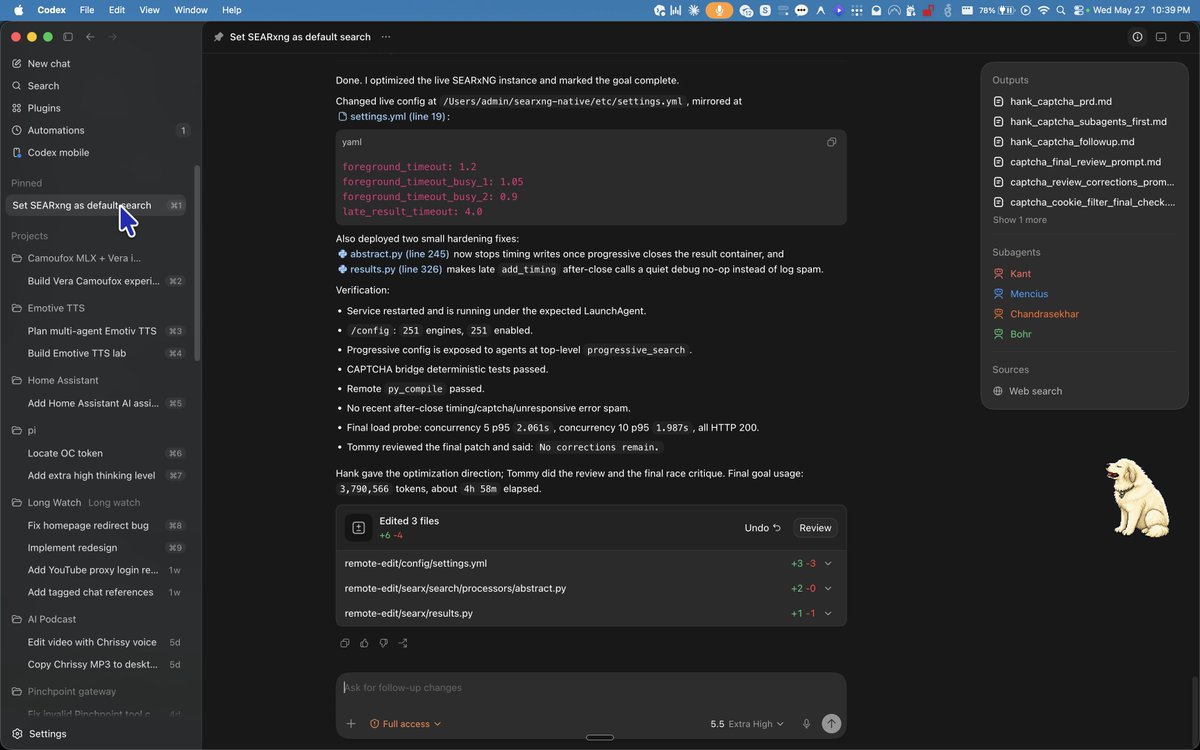
Task: Open Control Center in the menu bar
Action: click(1079, 10)
